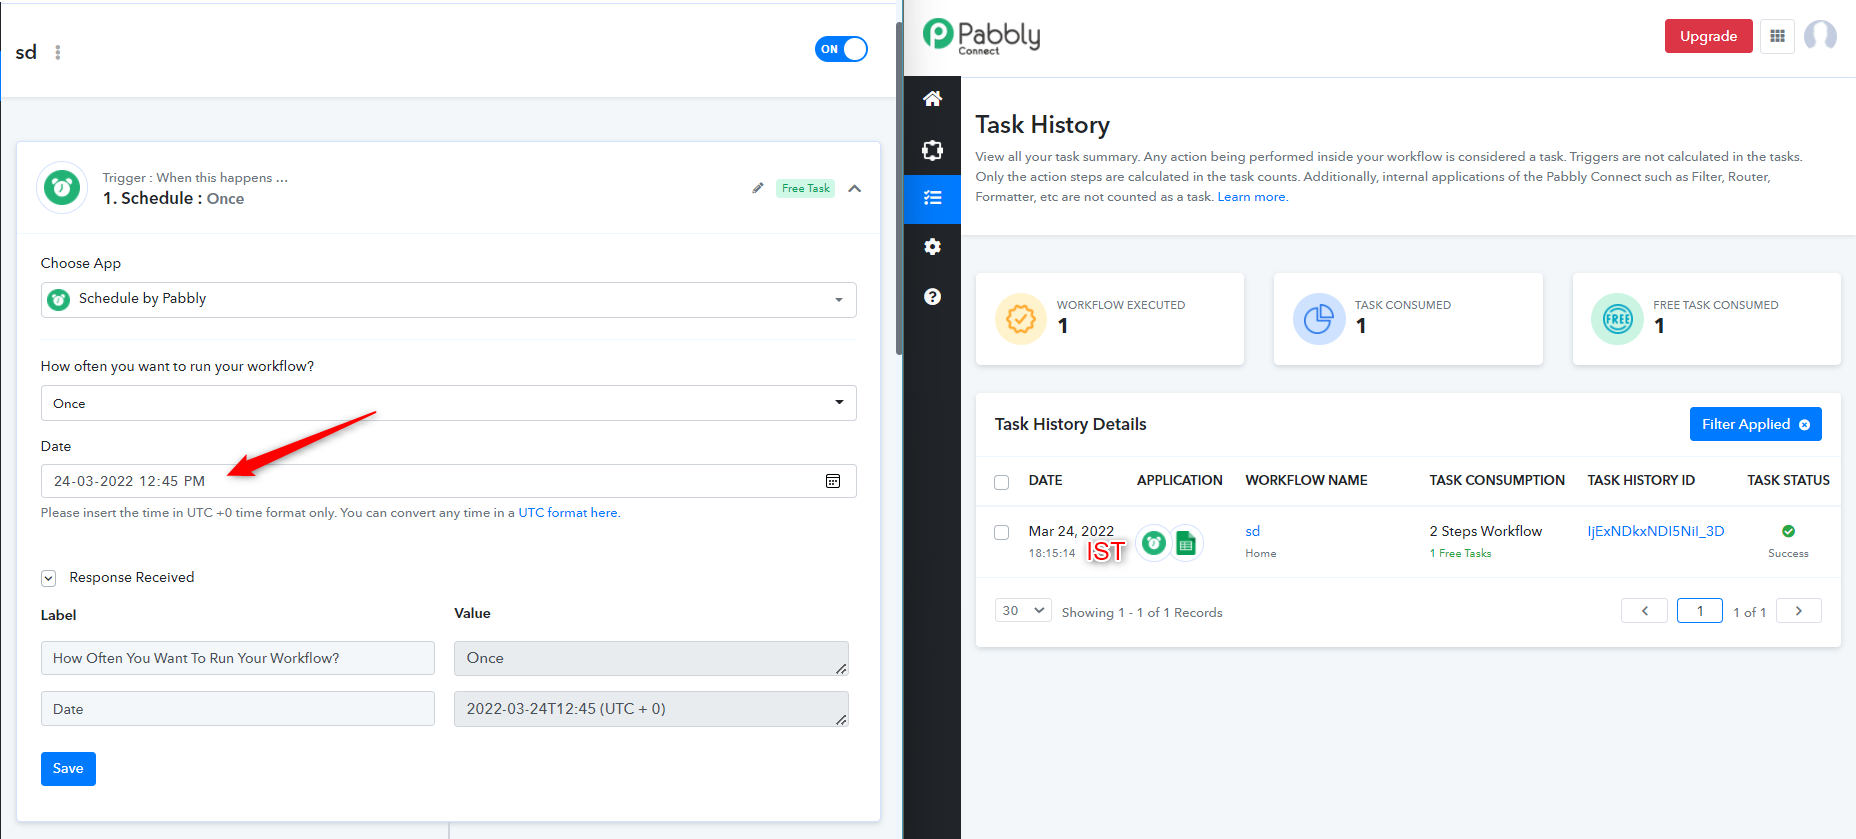Select the Mar 24, 2022 task row checkbox
Screen dimensions: 1856x839
[1001, 532]
